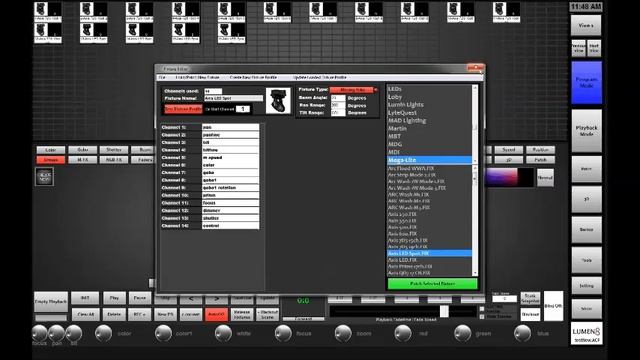The height and width of the screenshot is (360, 640).
Task: Click the tilt knob at bottom left
Action: point(74,333)
